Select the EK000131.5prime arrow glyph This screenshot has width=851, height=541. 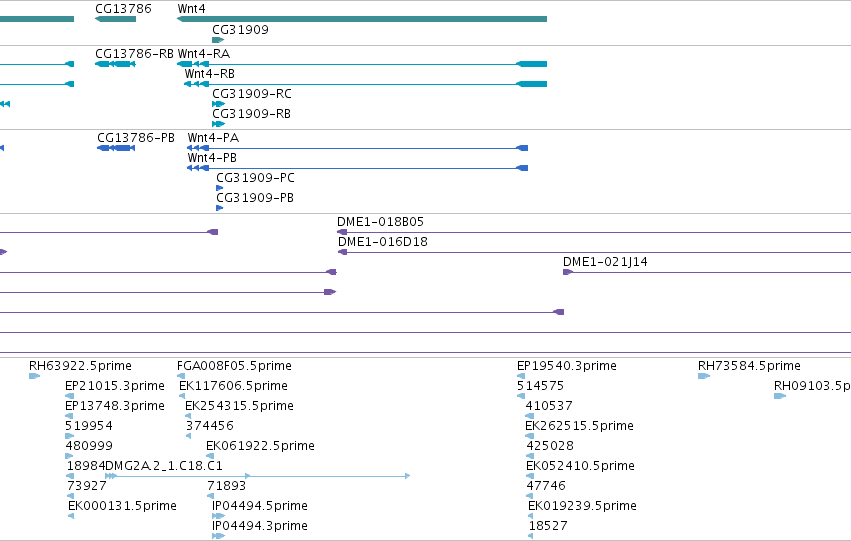[x=71, y=515]
